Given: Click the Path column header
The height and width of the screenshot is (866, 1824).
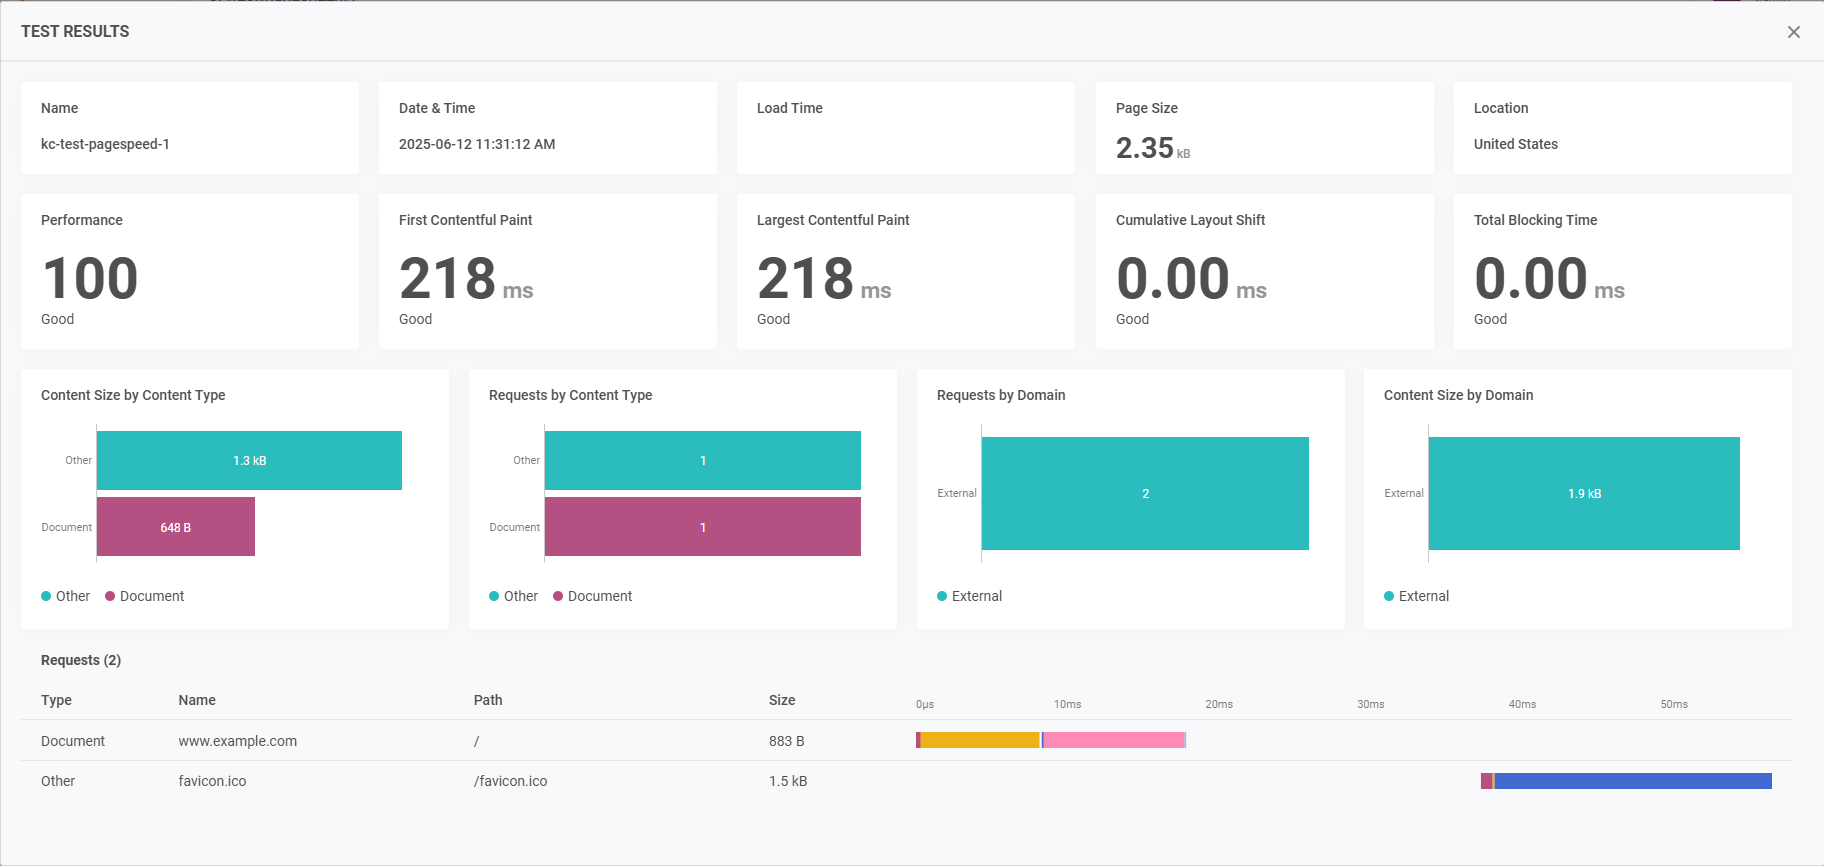Looking at the screenshot, I should pyautogui.click(x=488, y=700).
